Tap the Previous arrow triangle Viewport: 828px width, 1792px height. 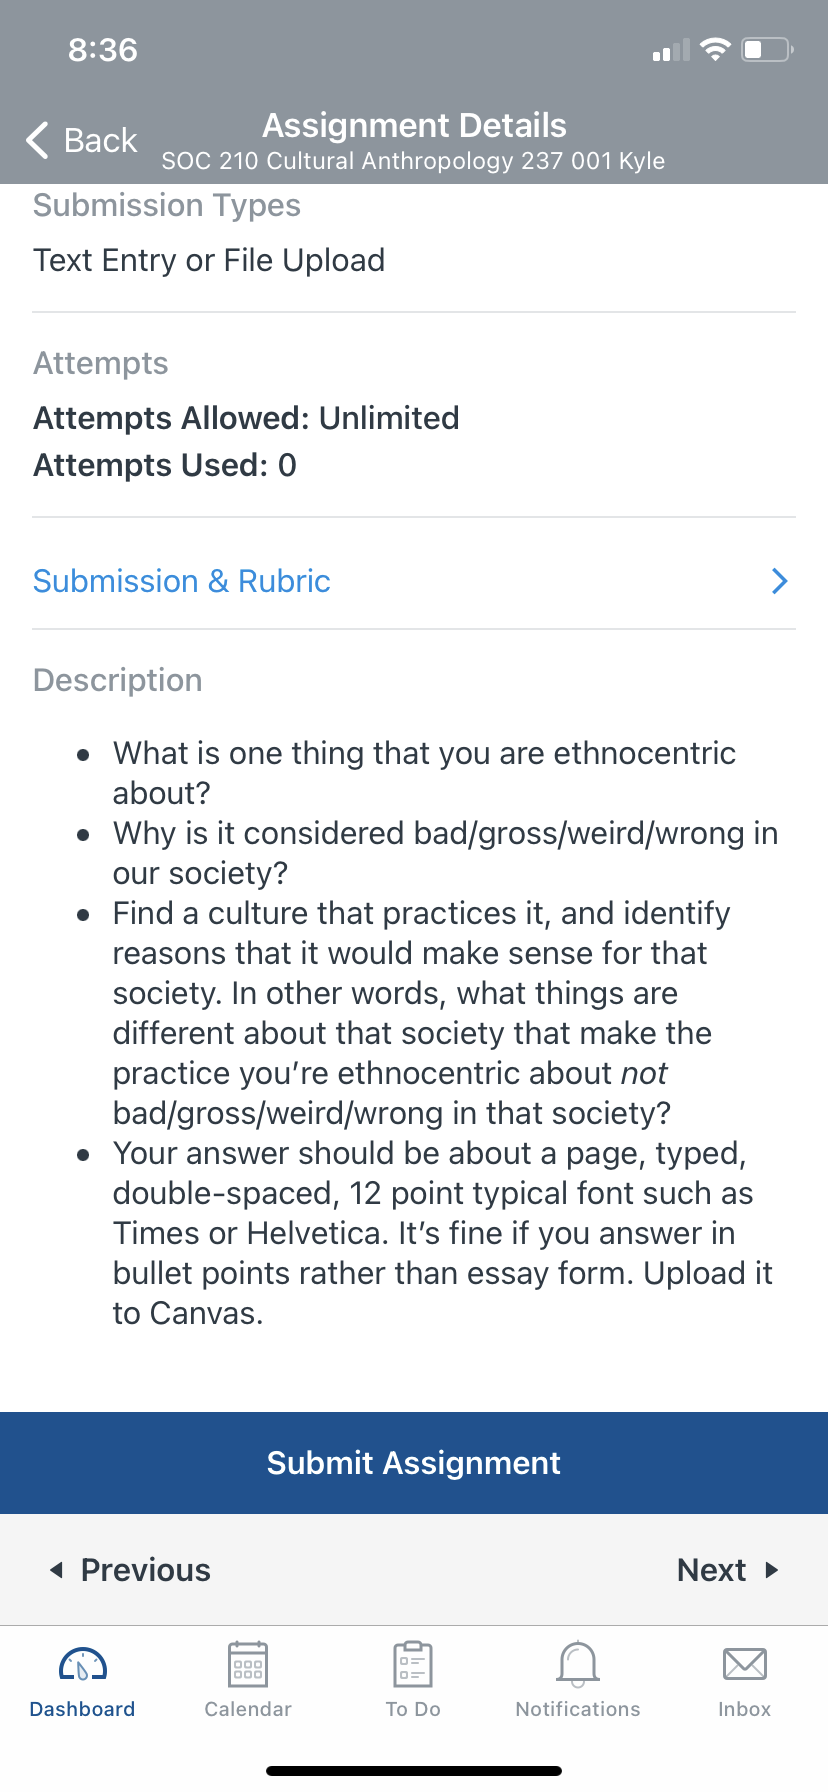(57, 1570)
